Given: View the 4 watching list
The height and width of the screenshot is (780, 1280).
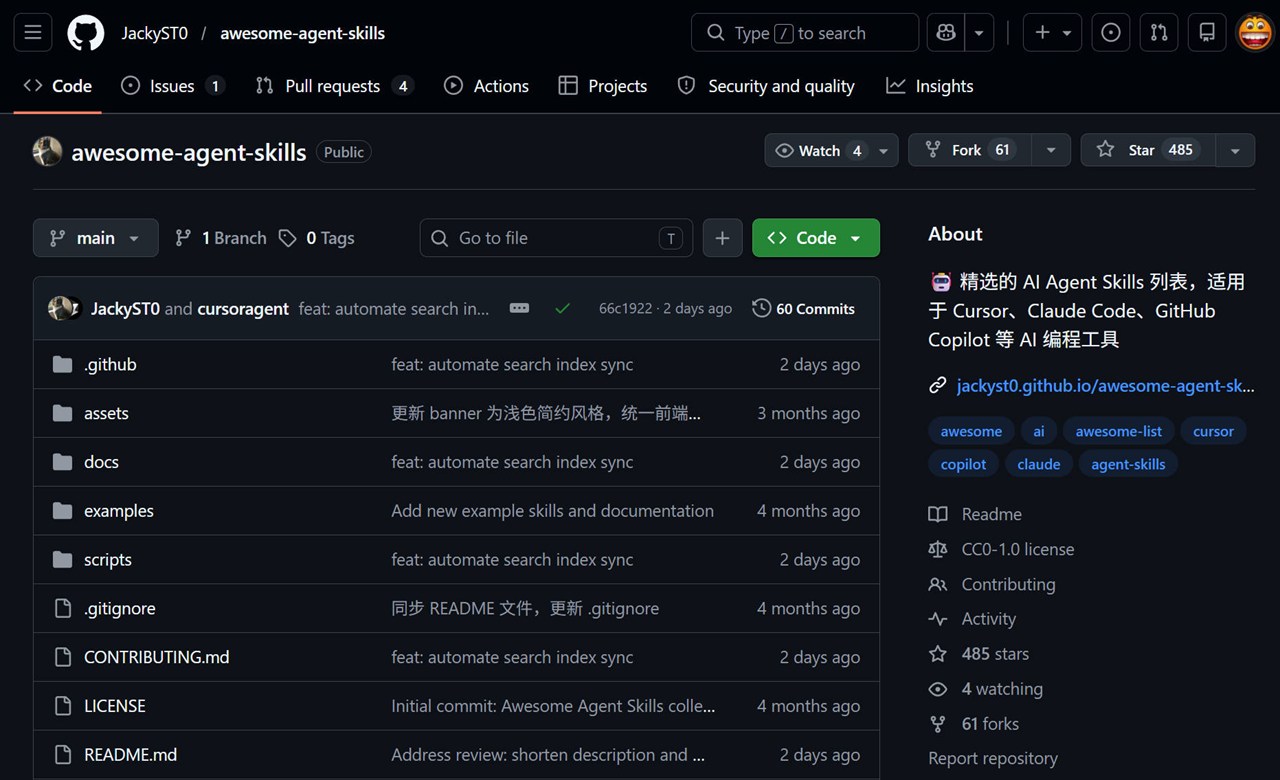Looking at the screenshot, I should [x=986, y=690].
